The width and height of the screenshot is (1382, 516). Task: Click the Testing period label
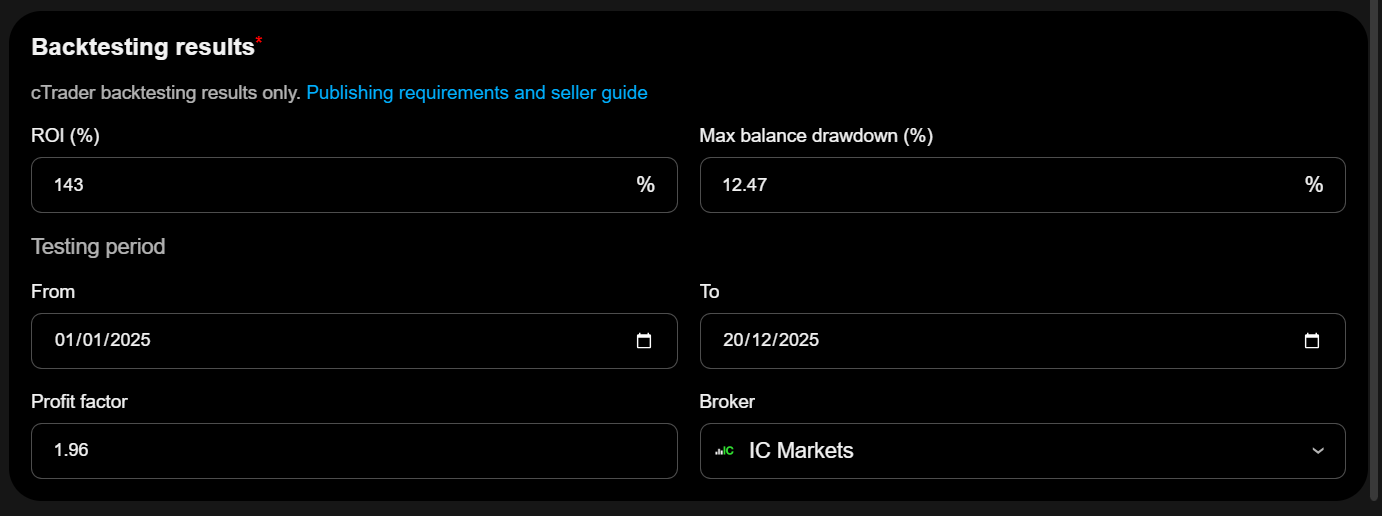pyautogui.click(x=98, y=246)
